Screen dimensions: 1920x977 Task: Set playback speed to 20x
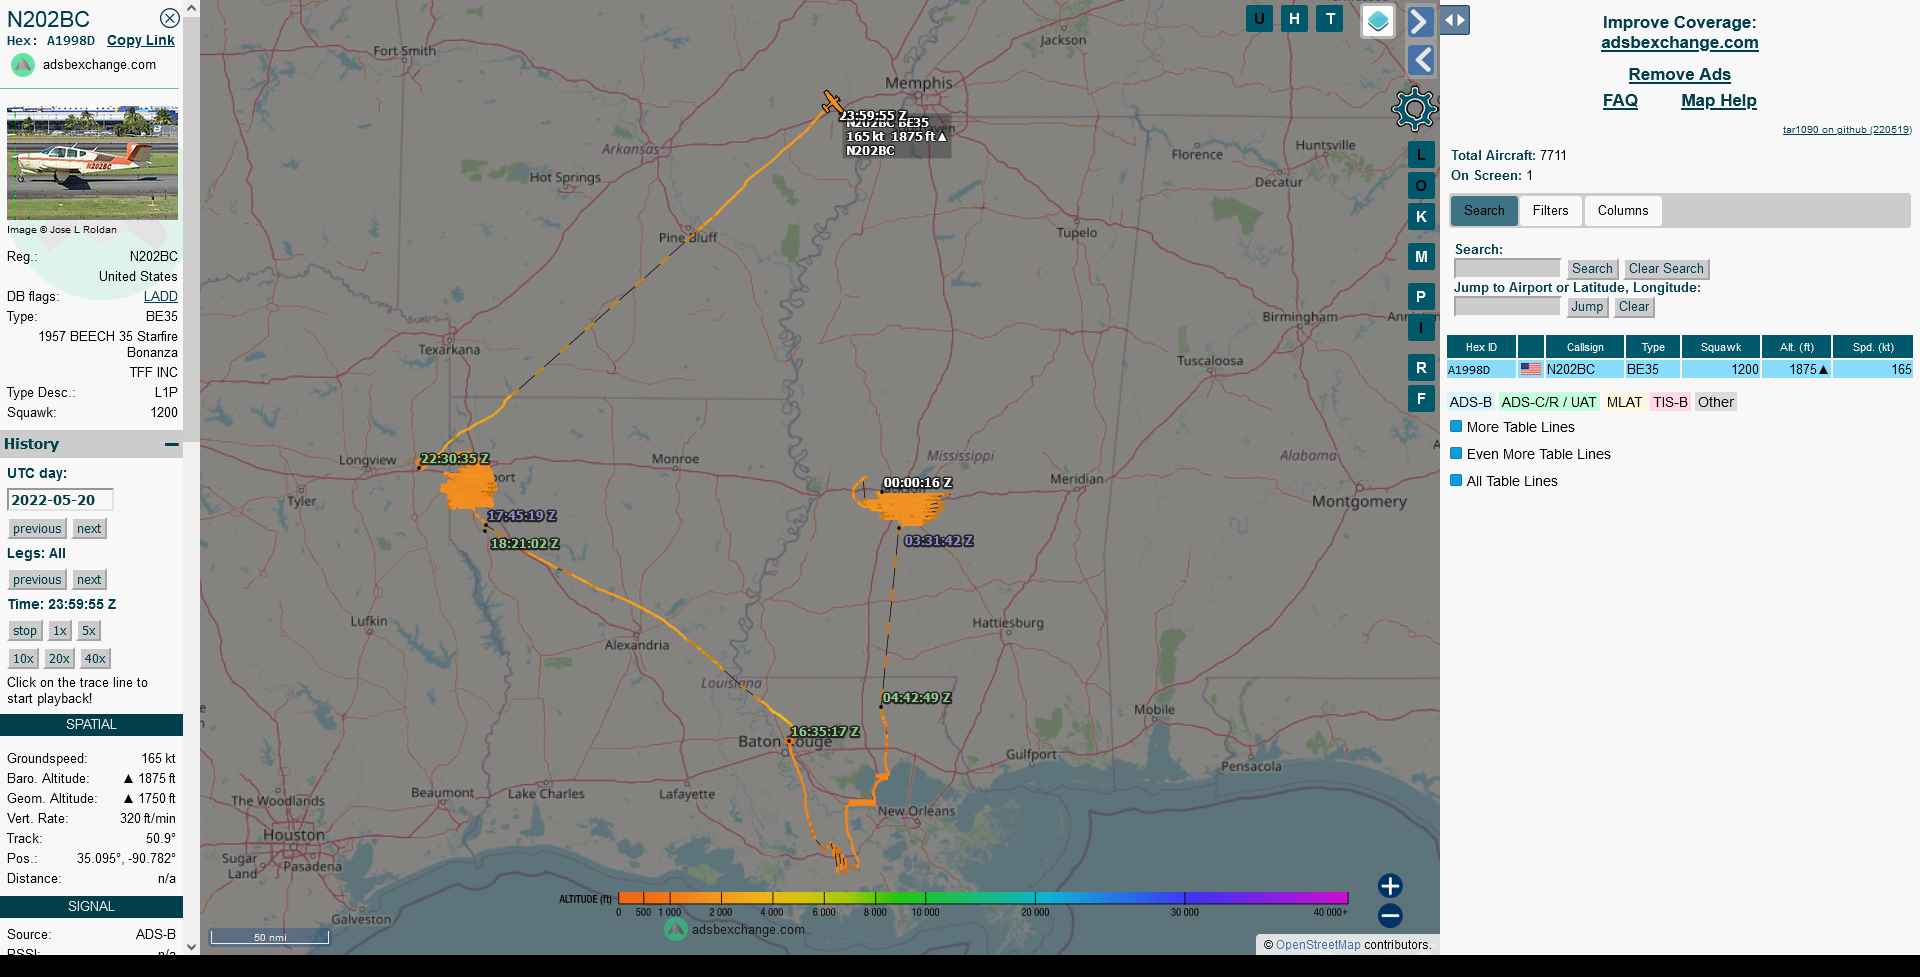[x=59, y=659]
